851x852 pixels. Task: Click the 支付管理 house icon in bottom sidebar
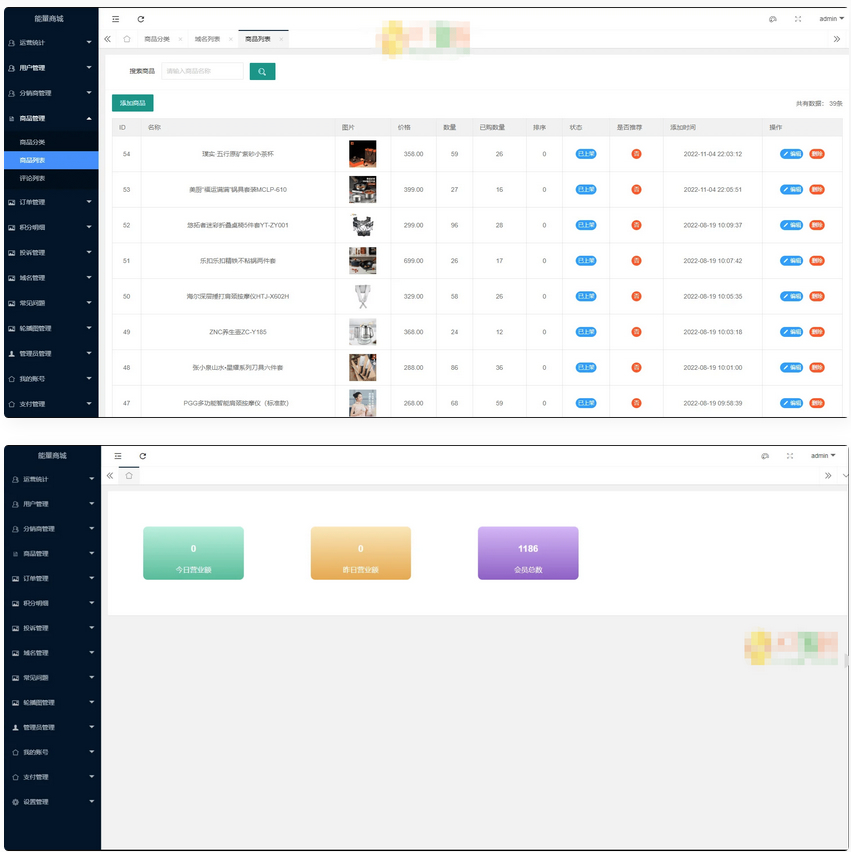(15, 778)
